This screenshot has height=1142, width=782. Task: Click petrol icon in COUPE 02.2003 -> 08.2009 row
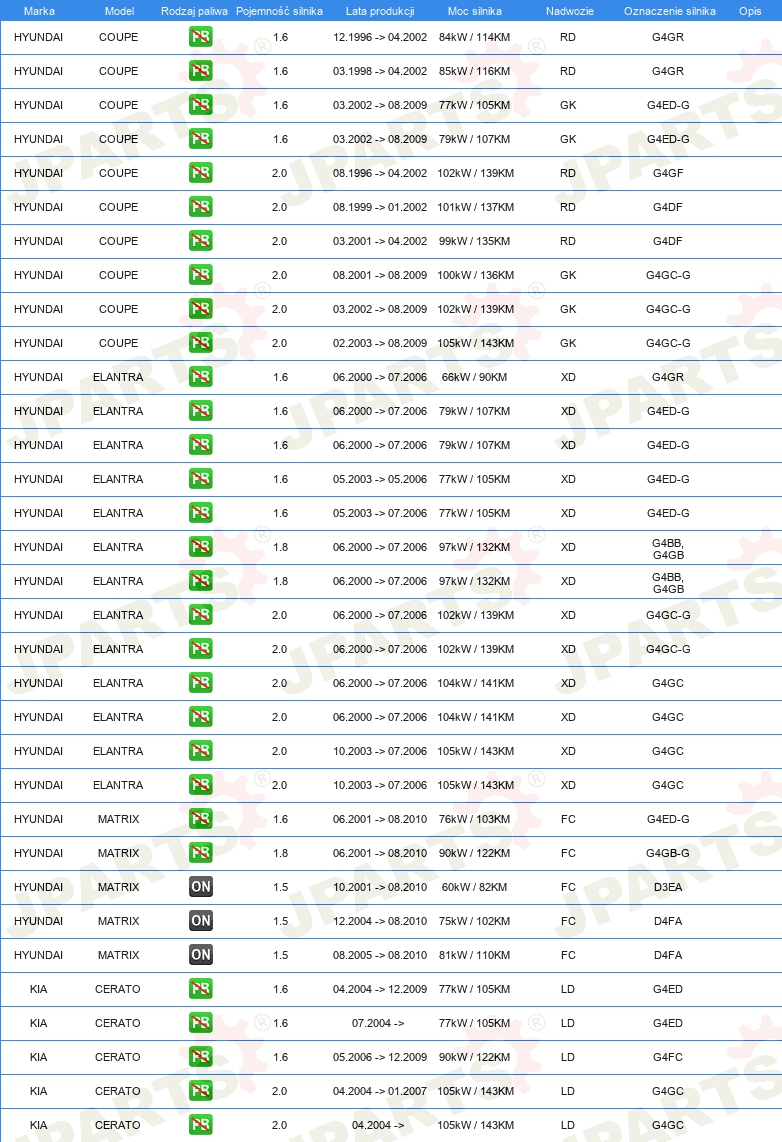click(x=200, y=342)
